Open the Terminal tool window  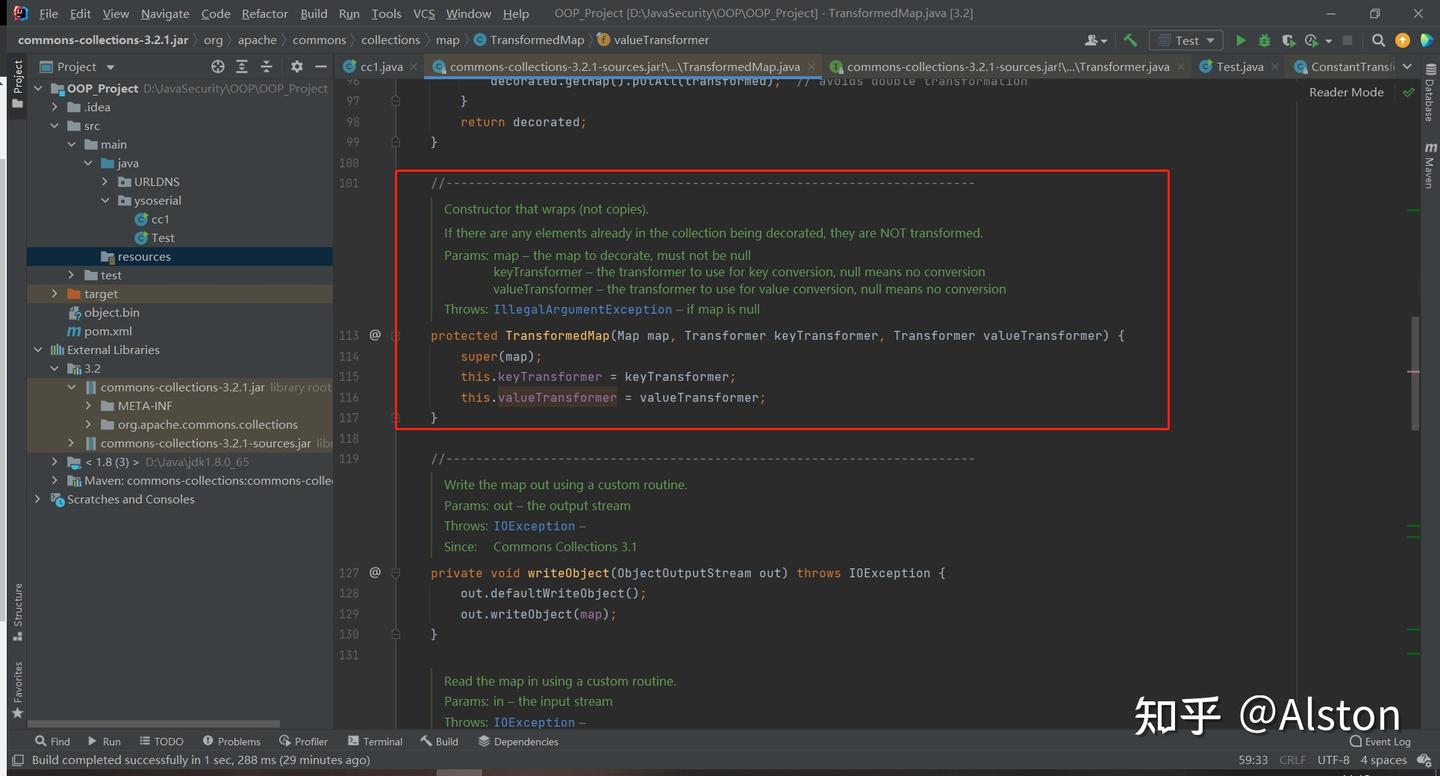tap(375, 742)
